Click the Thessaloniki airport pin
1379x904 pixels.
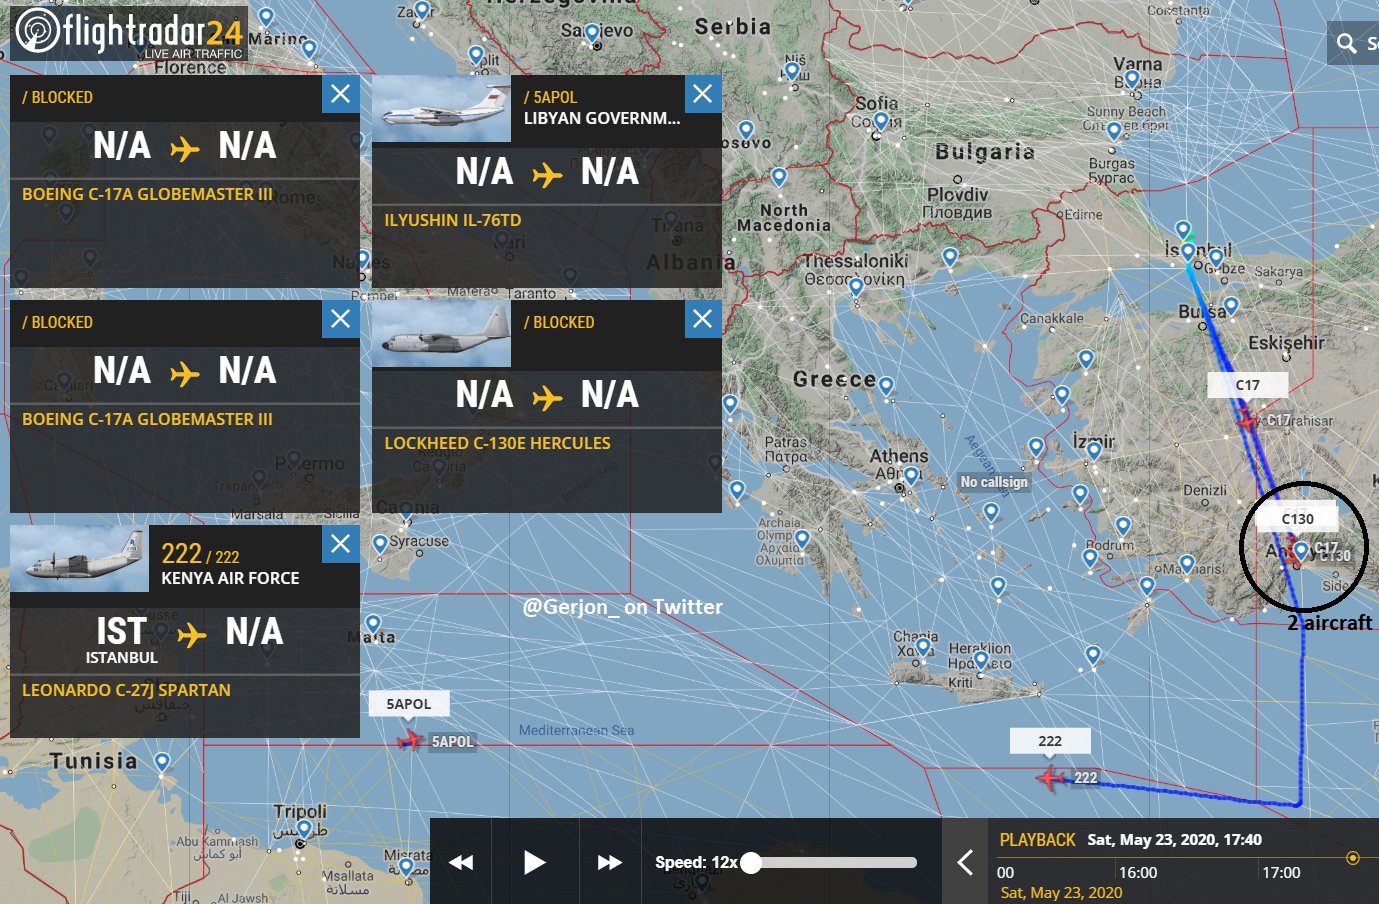click(x=856, y=286)
